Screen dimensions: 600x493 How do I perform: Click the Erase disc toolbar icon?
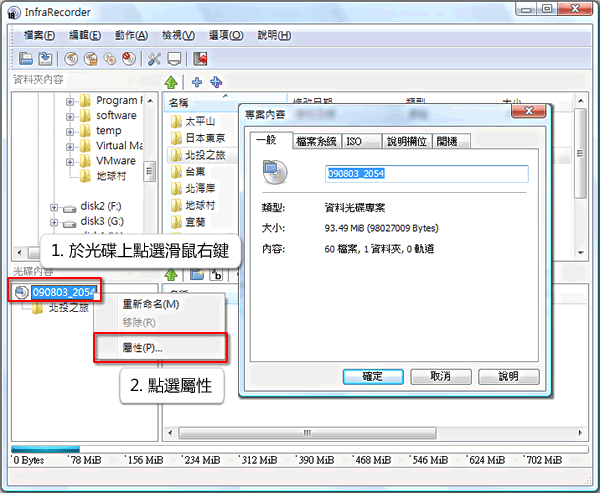click(x=129, y=59)
